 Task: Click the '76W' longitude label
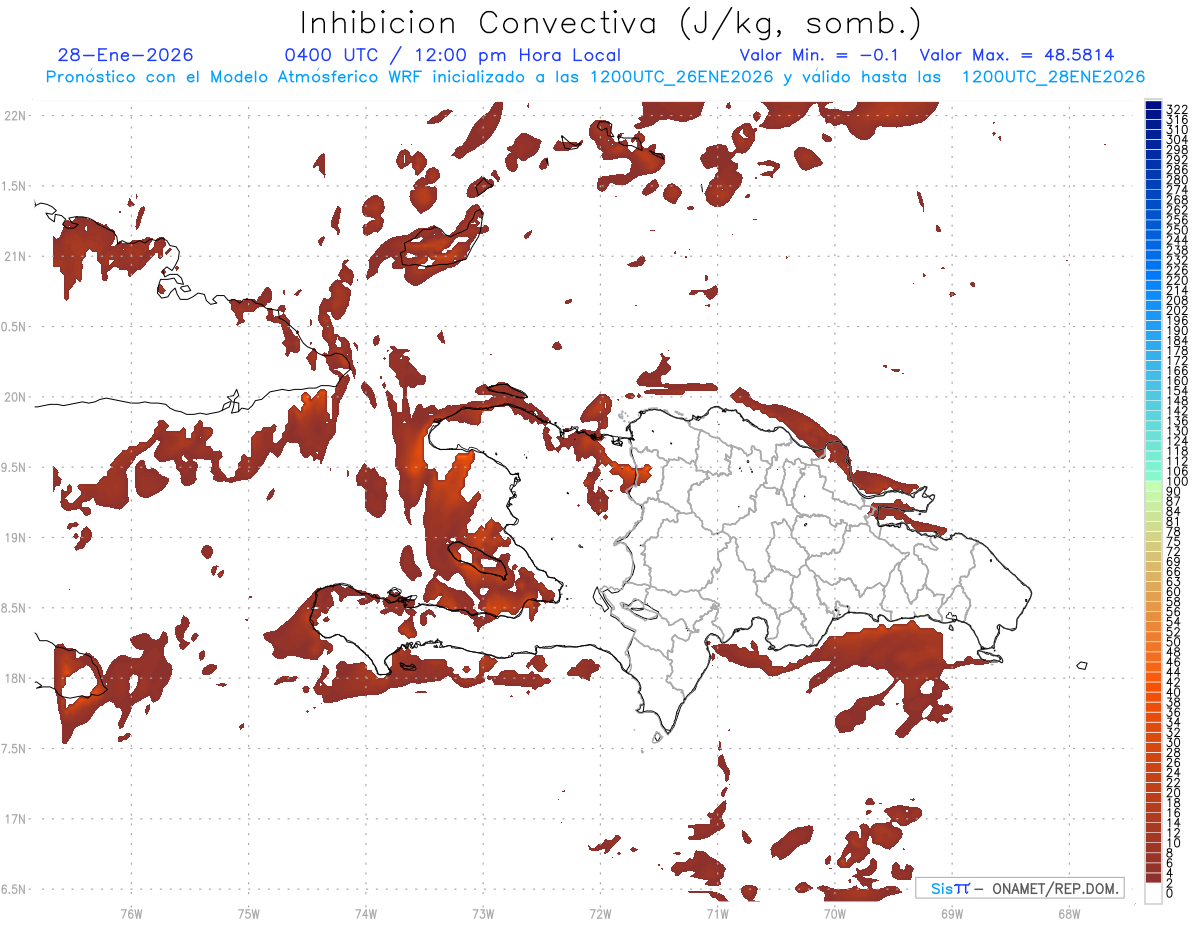pos(131,914)
